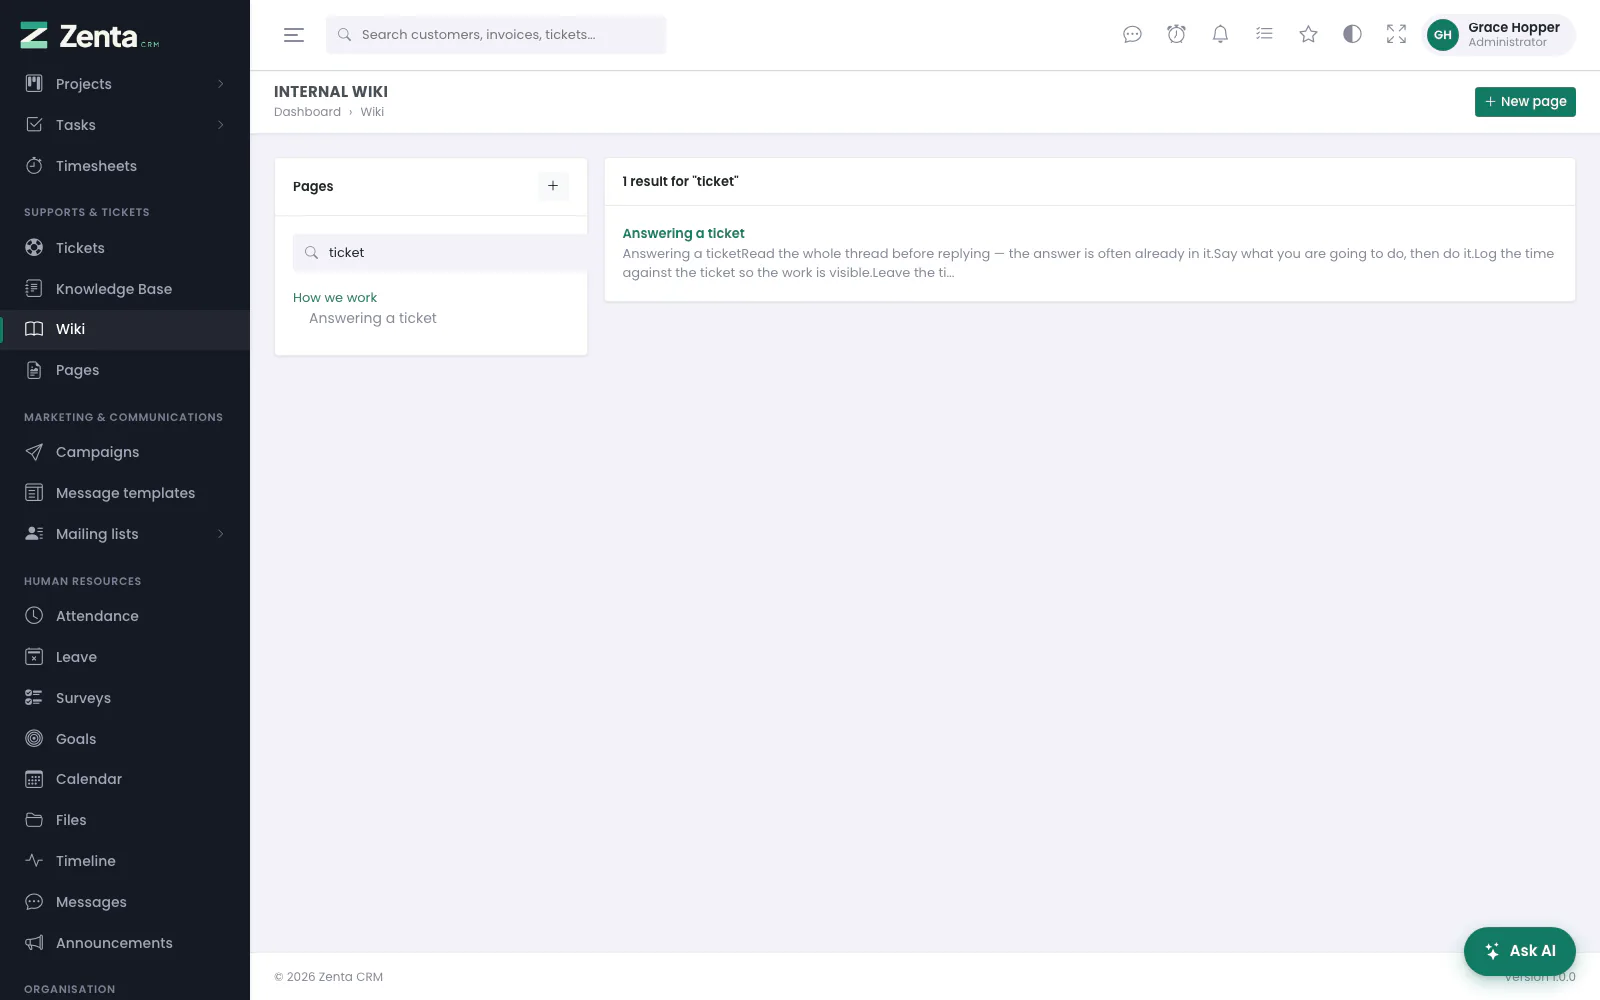Screen dimensions: 1600x1000
Task: Expand the Mailing lists submenu
Action: click(x=221, y=534)
